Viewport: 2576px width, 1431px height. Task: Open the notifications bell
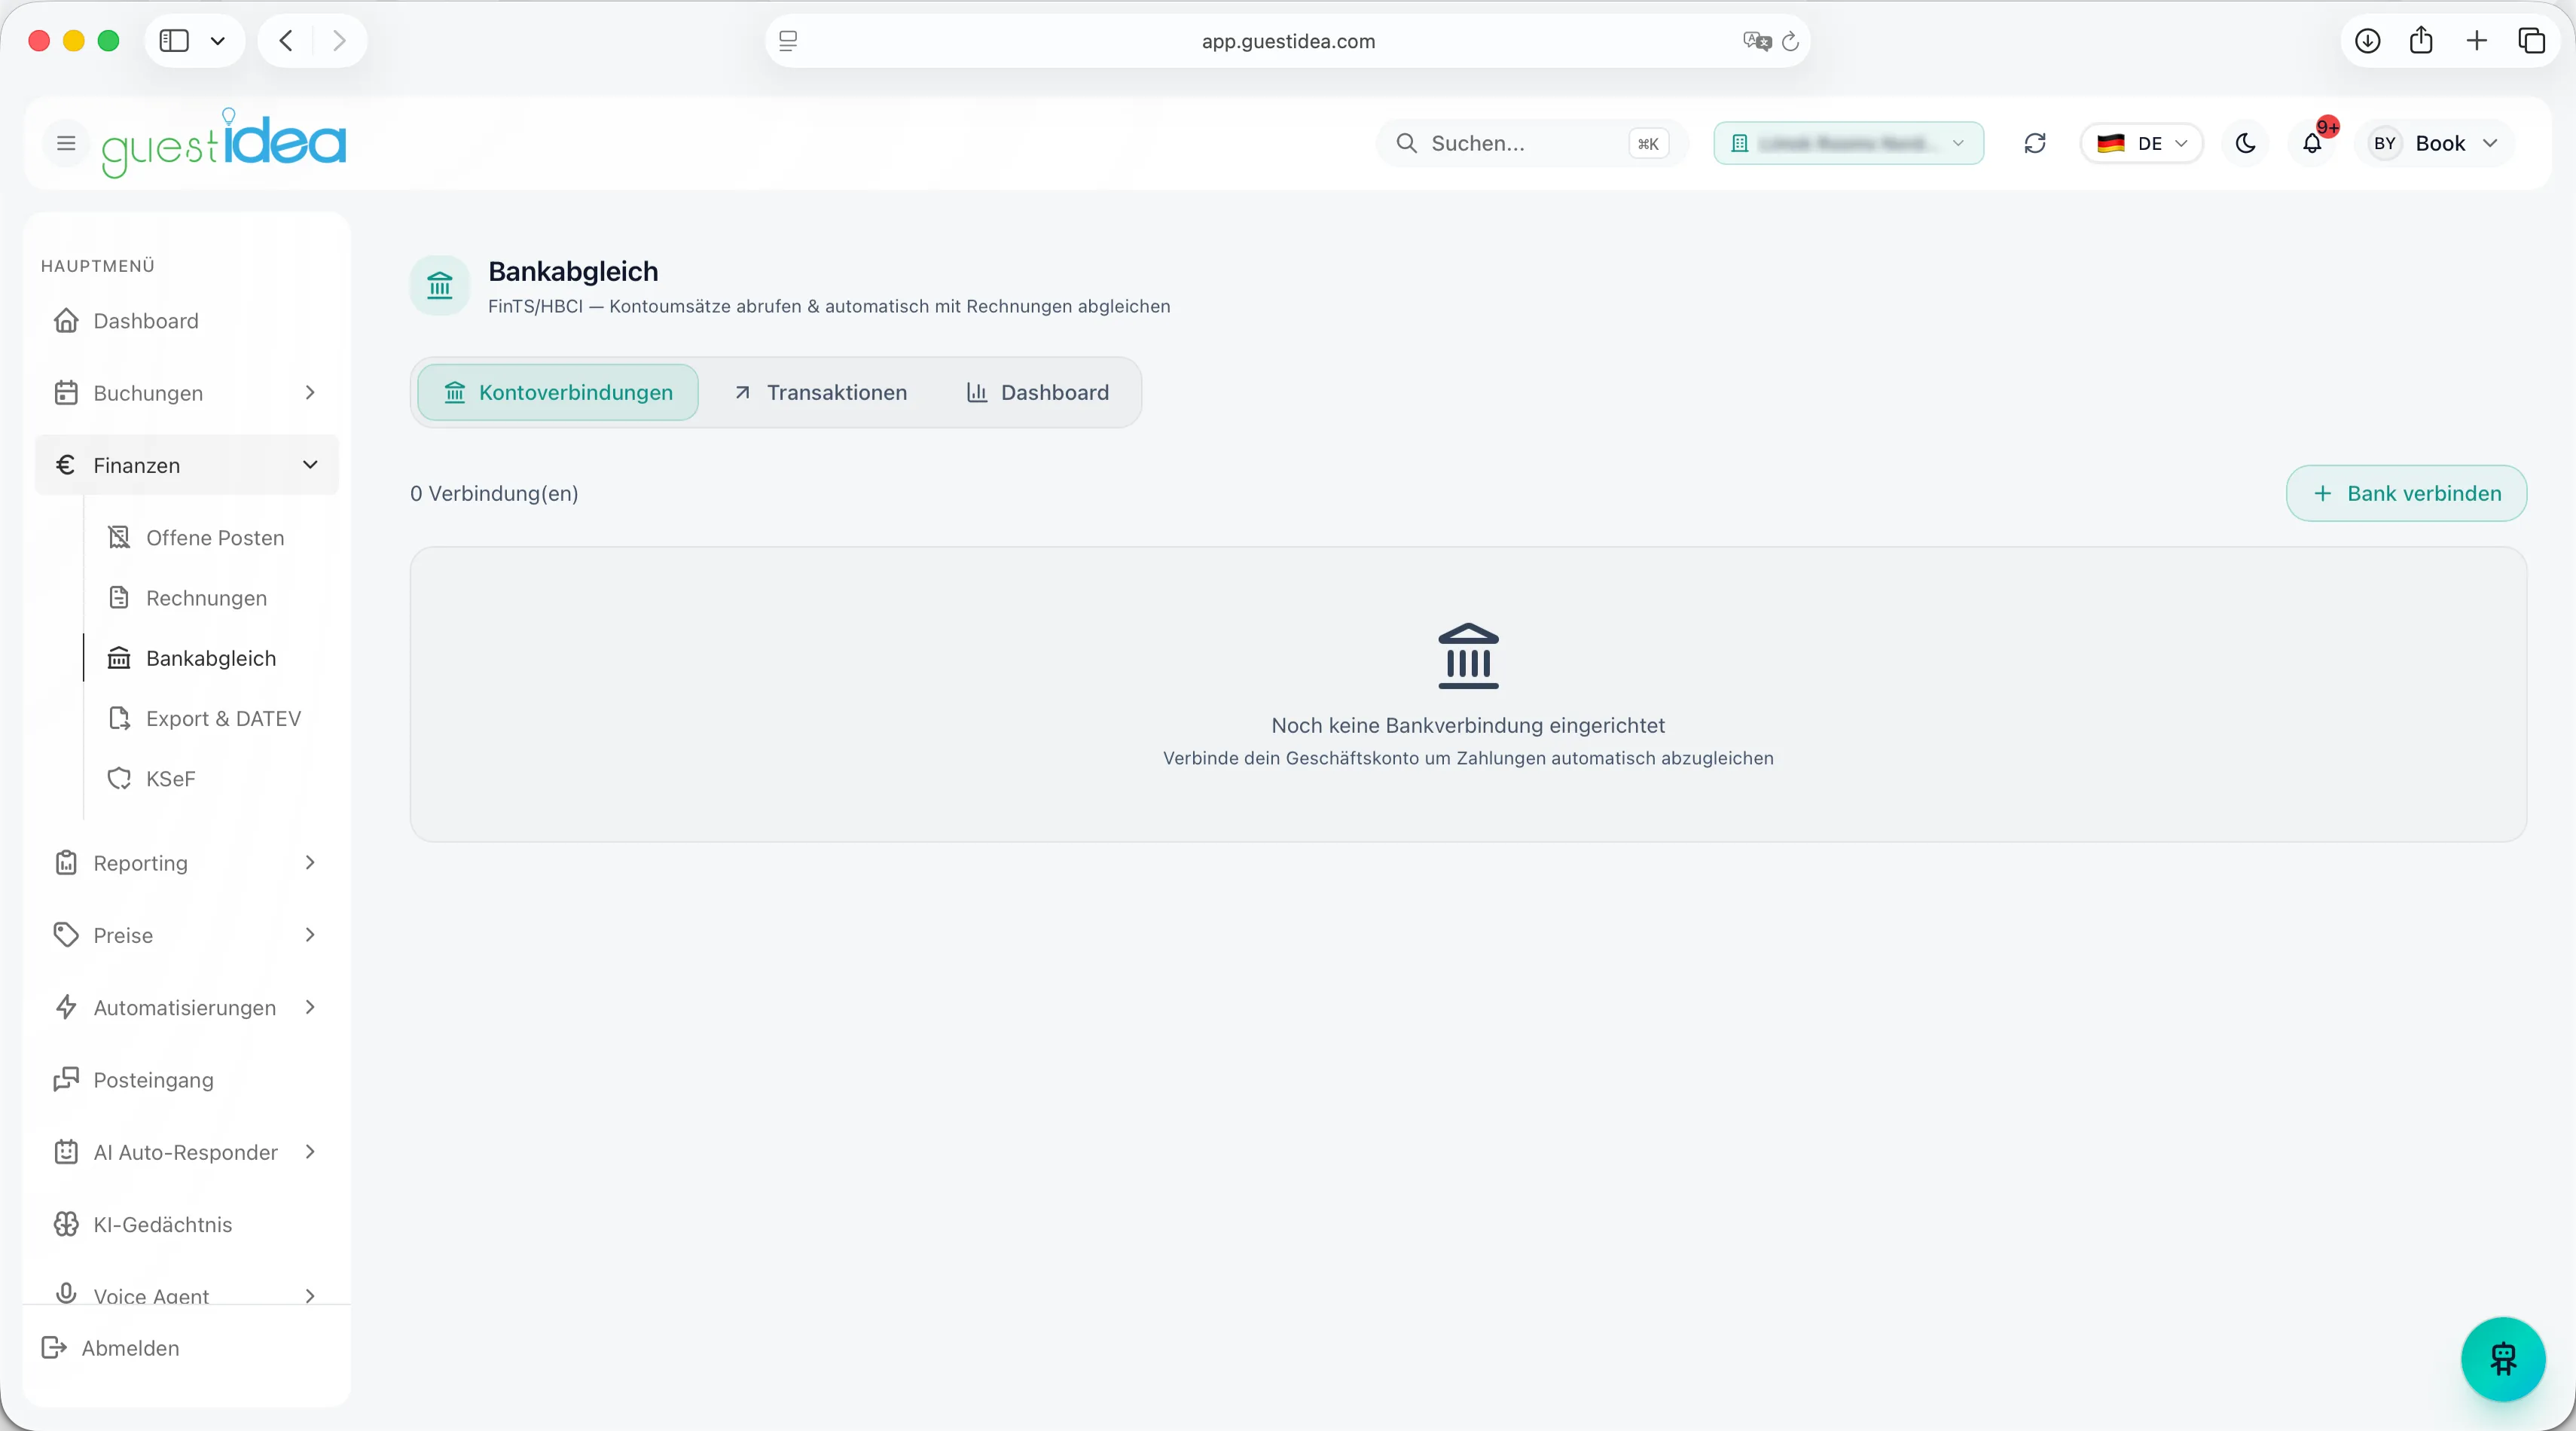click(2312, 143)
